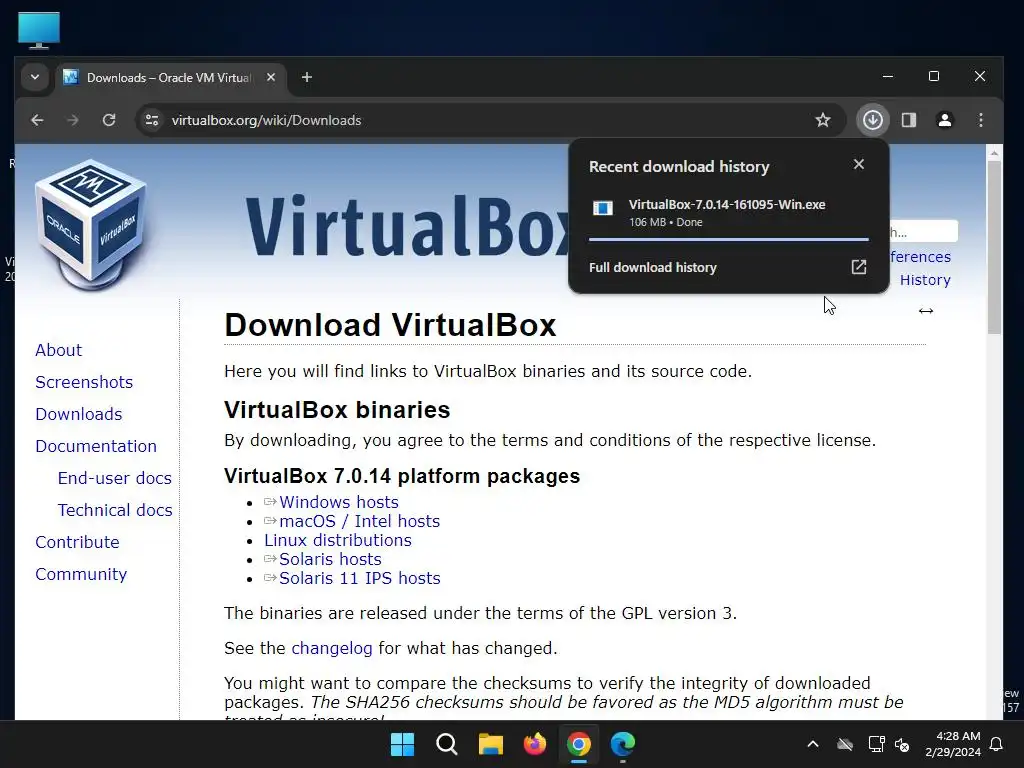Click the This PC desktop icon
Viewport: 1024px width, 768px height.
tap(39, 29)
